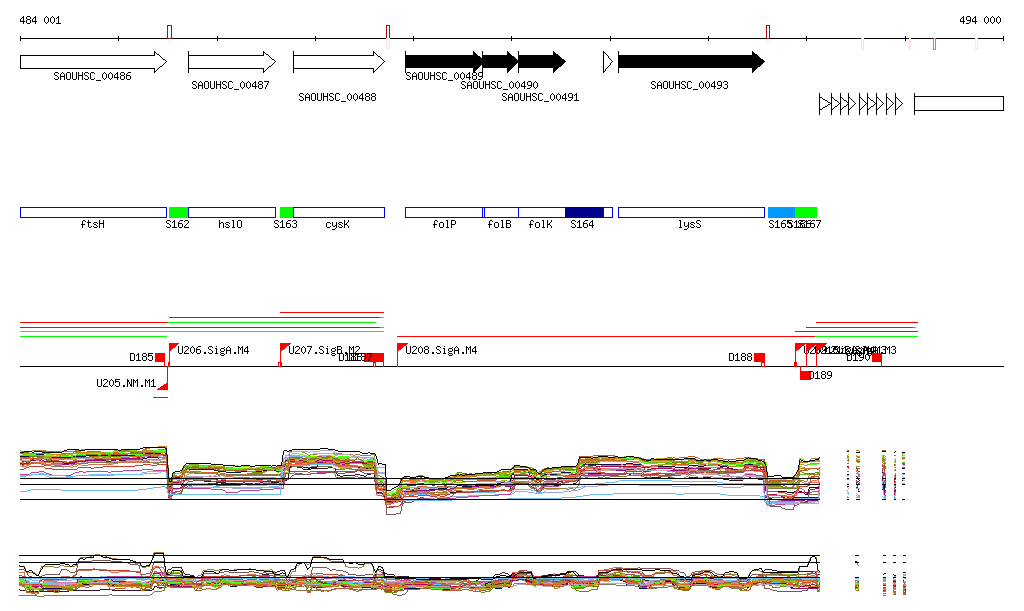Click the green S162 segment box
Screen dimensions: 1024x611
point(178,212)
